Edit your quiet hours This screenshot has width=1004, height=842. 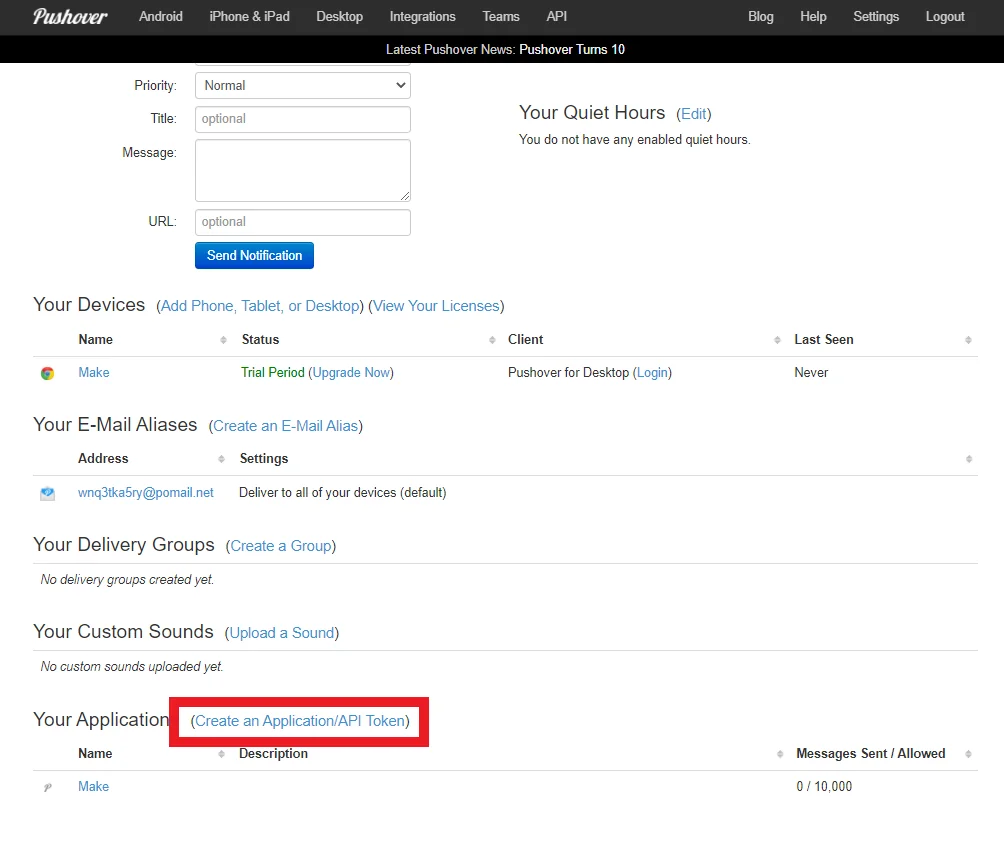point(693,114)
